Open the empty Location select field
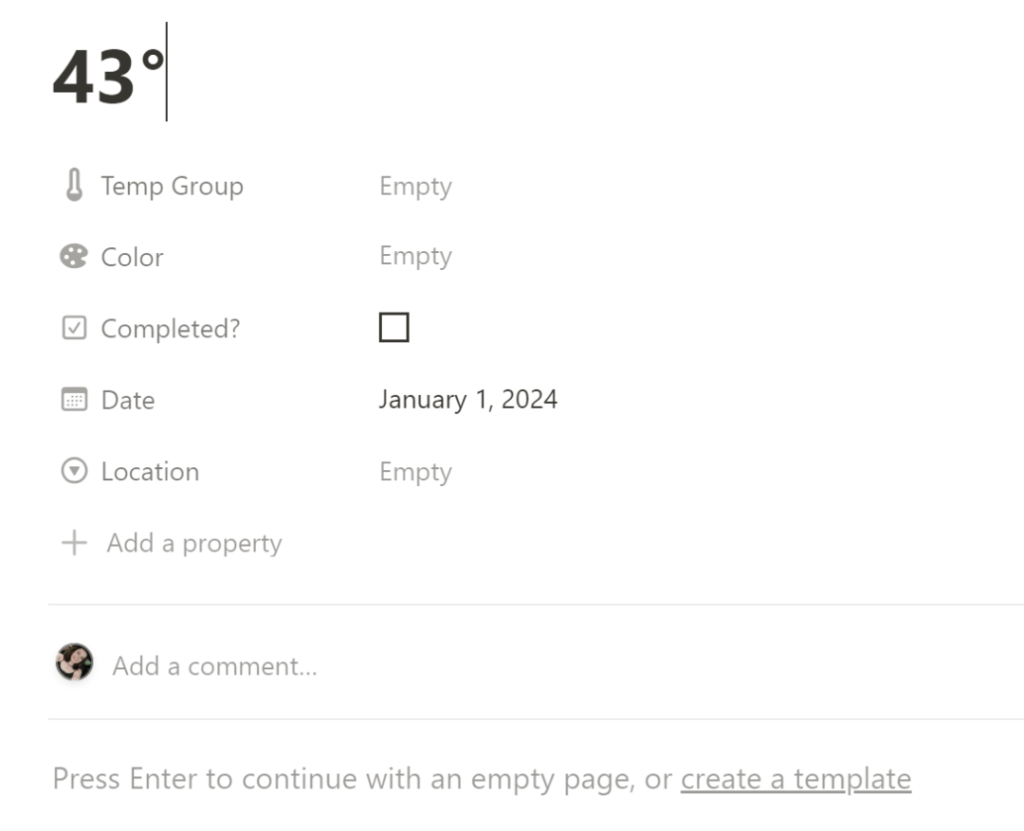Image resolution: width=1024 pixels, height=831 pixels. tap(415, 472)
